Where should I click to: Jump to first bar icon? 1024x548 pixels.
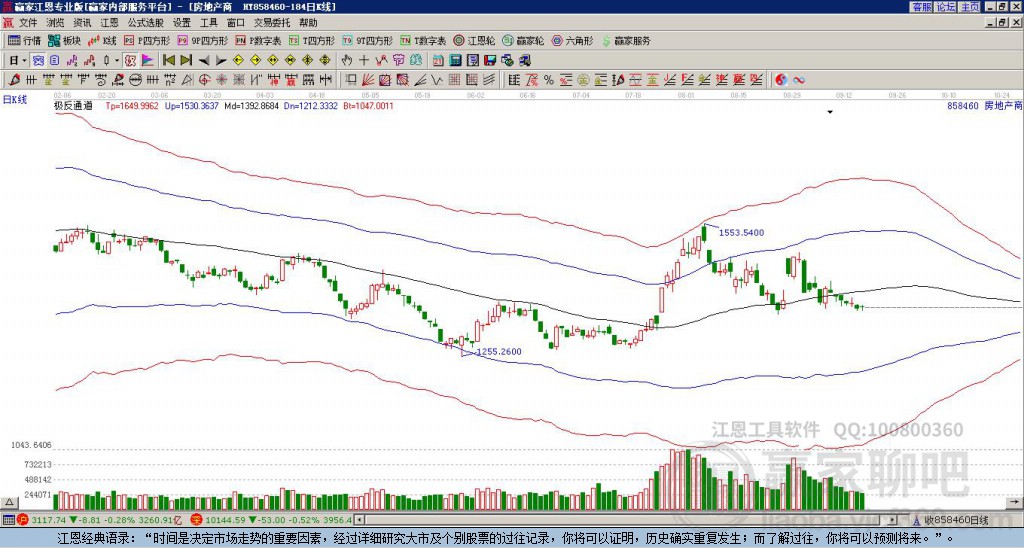click(168, 60)
